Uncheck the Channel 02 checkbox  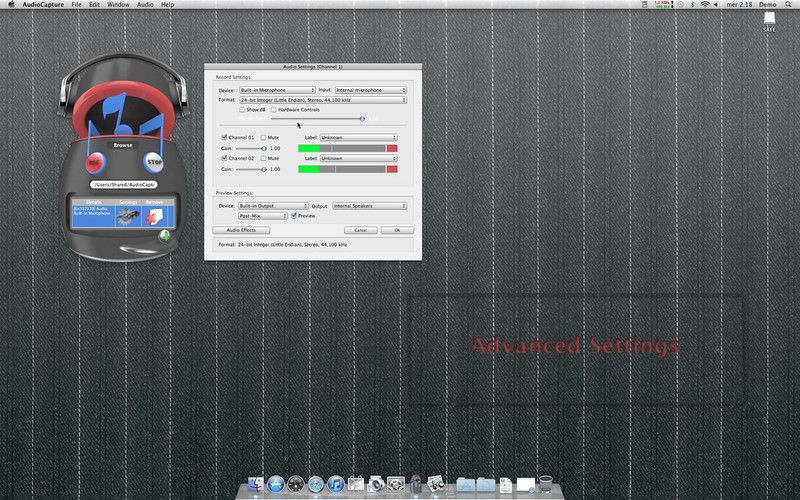(x=224, y=158)
